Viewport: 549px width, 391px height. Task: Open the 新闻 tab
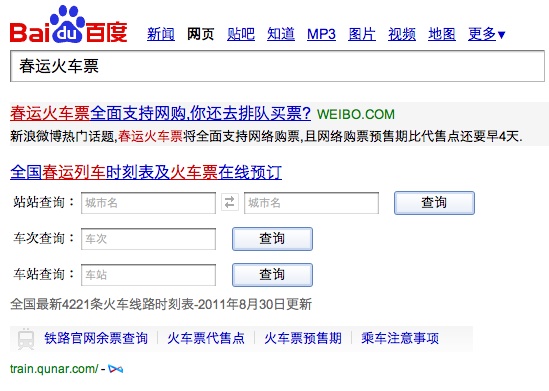coord(161,34)
